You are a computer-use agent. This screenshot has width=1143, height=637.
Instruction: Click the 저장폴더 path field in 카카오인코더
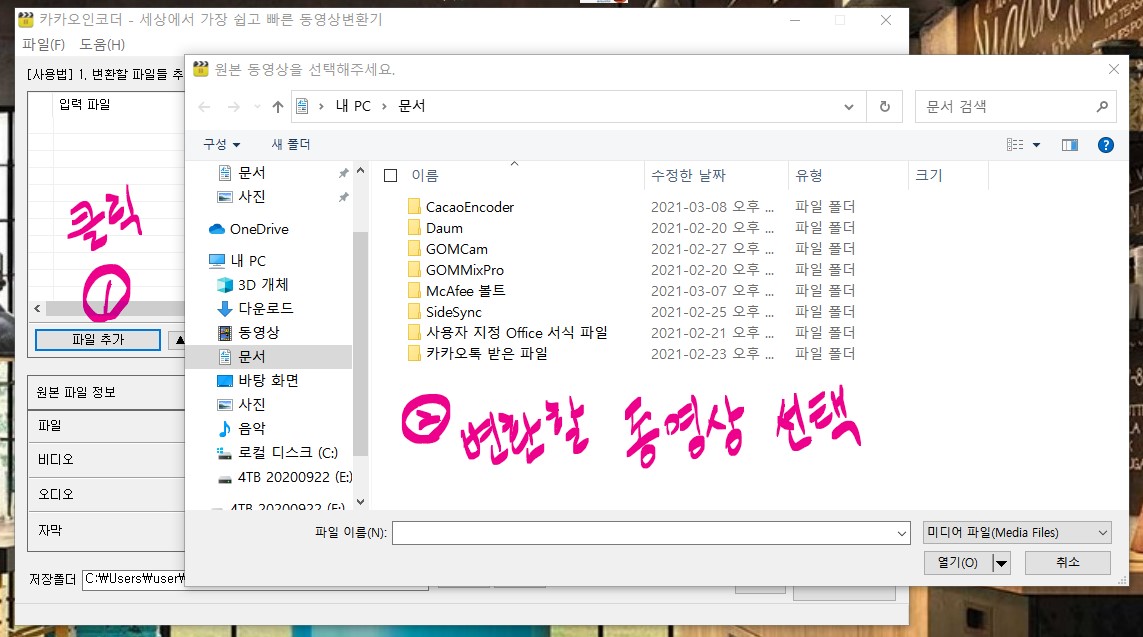(134, 579)
